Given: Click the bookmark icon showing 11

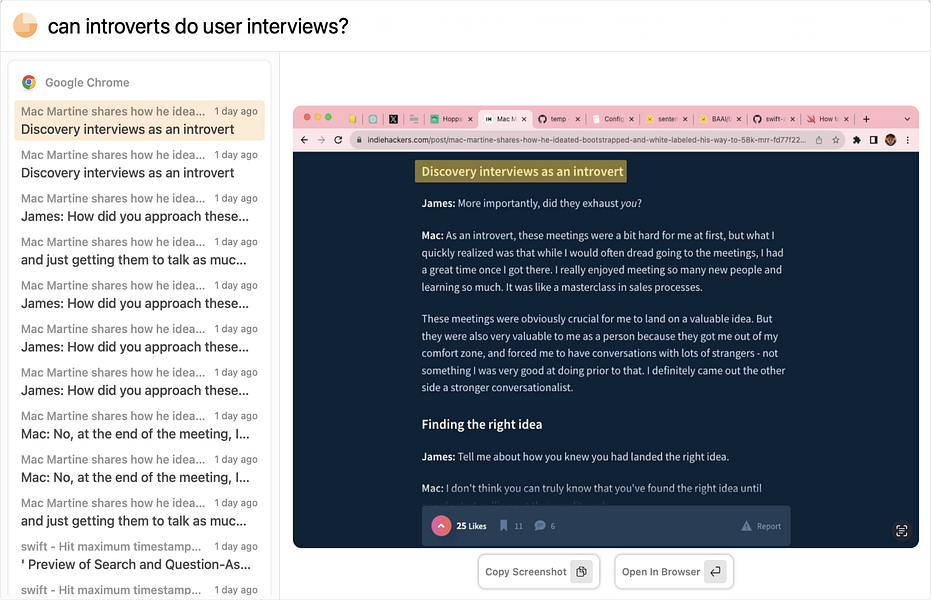Looking at the screenshot, I should [504, 526].
